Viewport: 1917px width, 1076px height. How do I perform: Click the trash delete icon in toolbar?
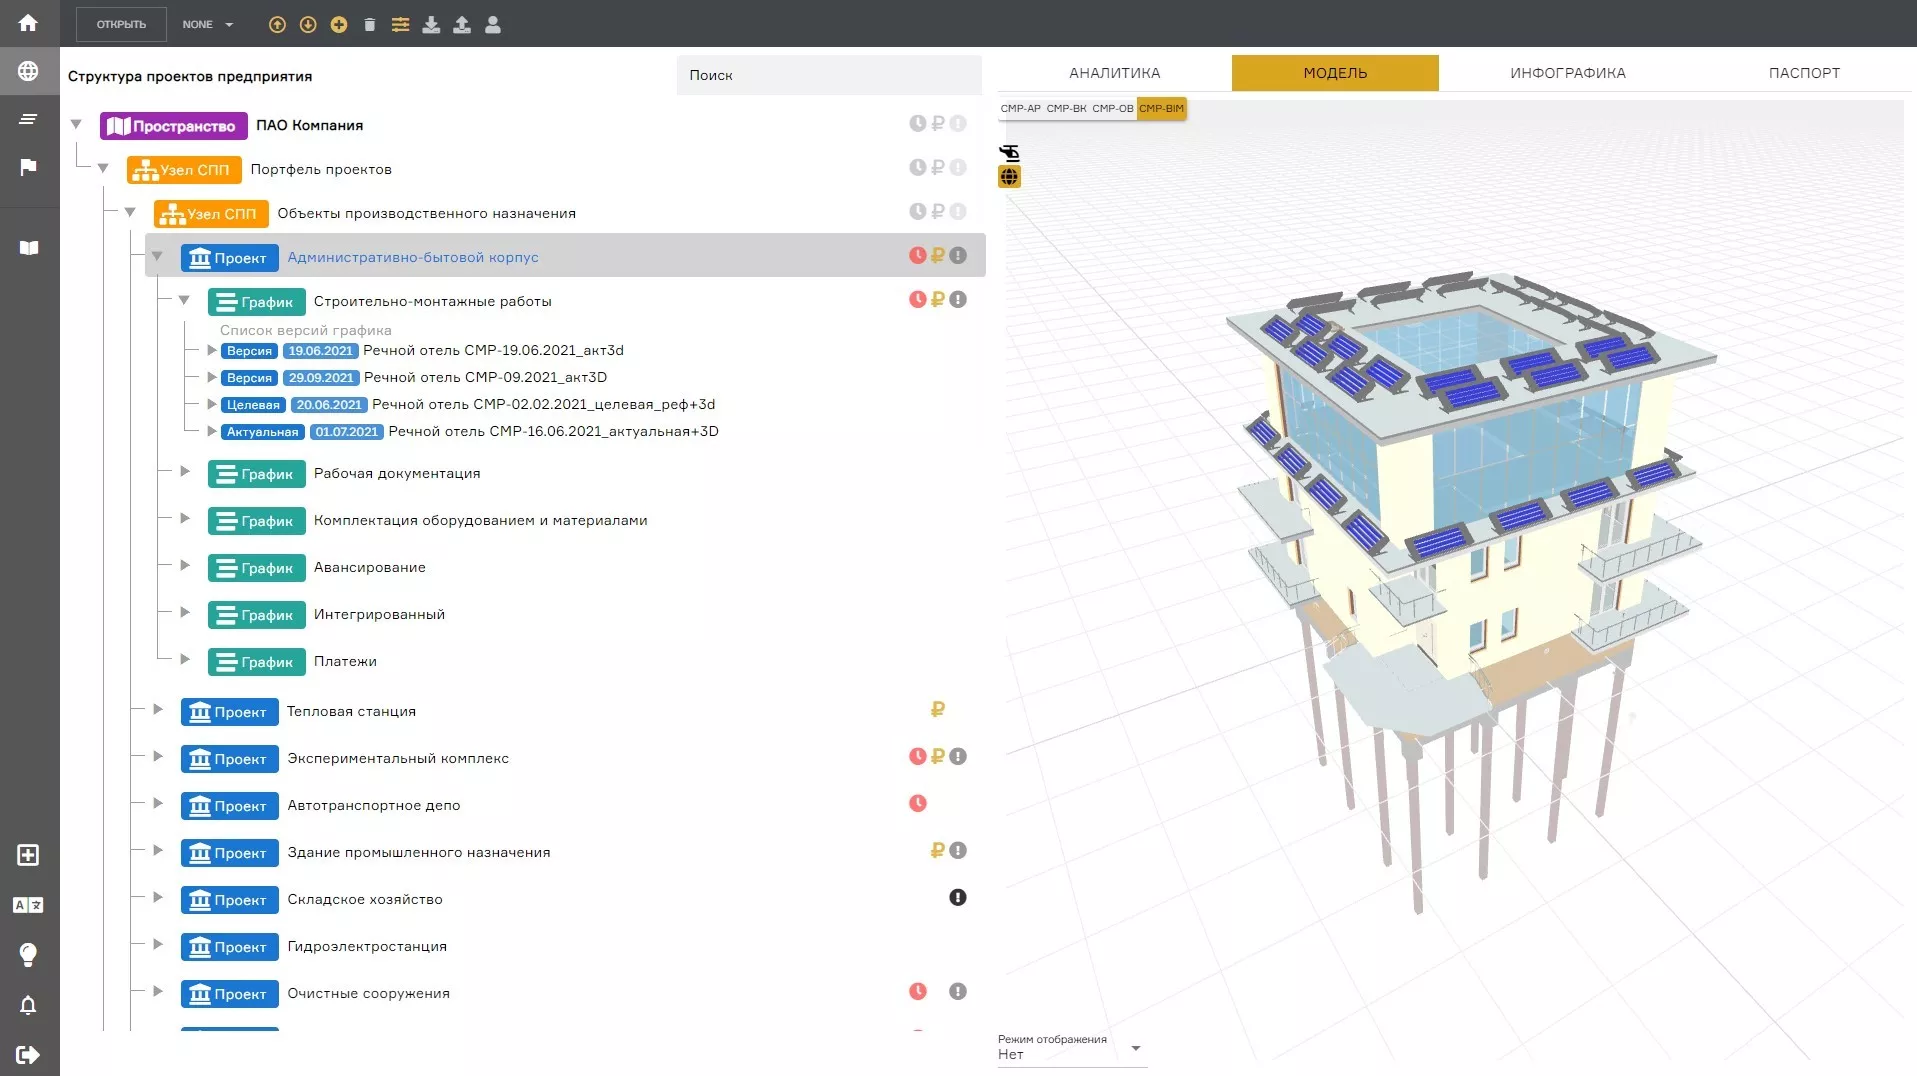370,25
